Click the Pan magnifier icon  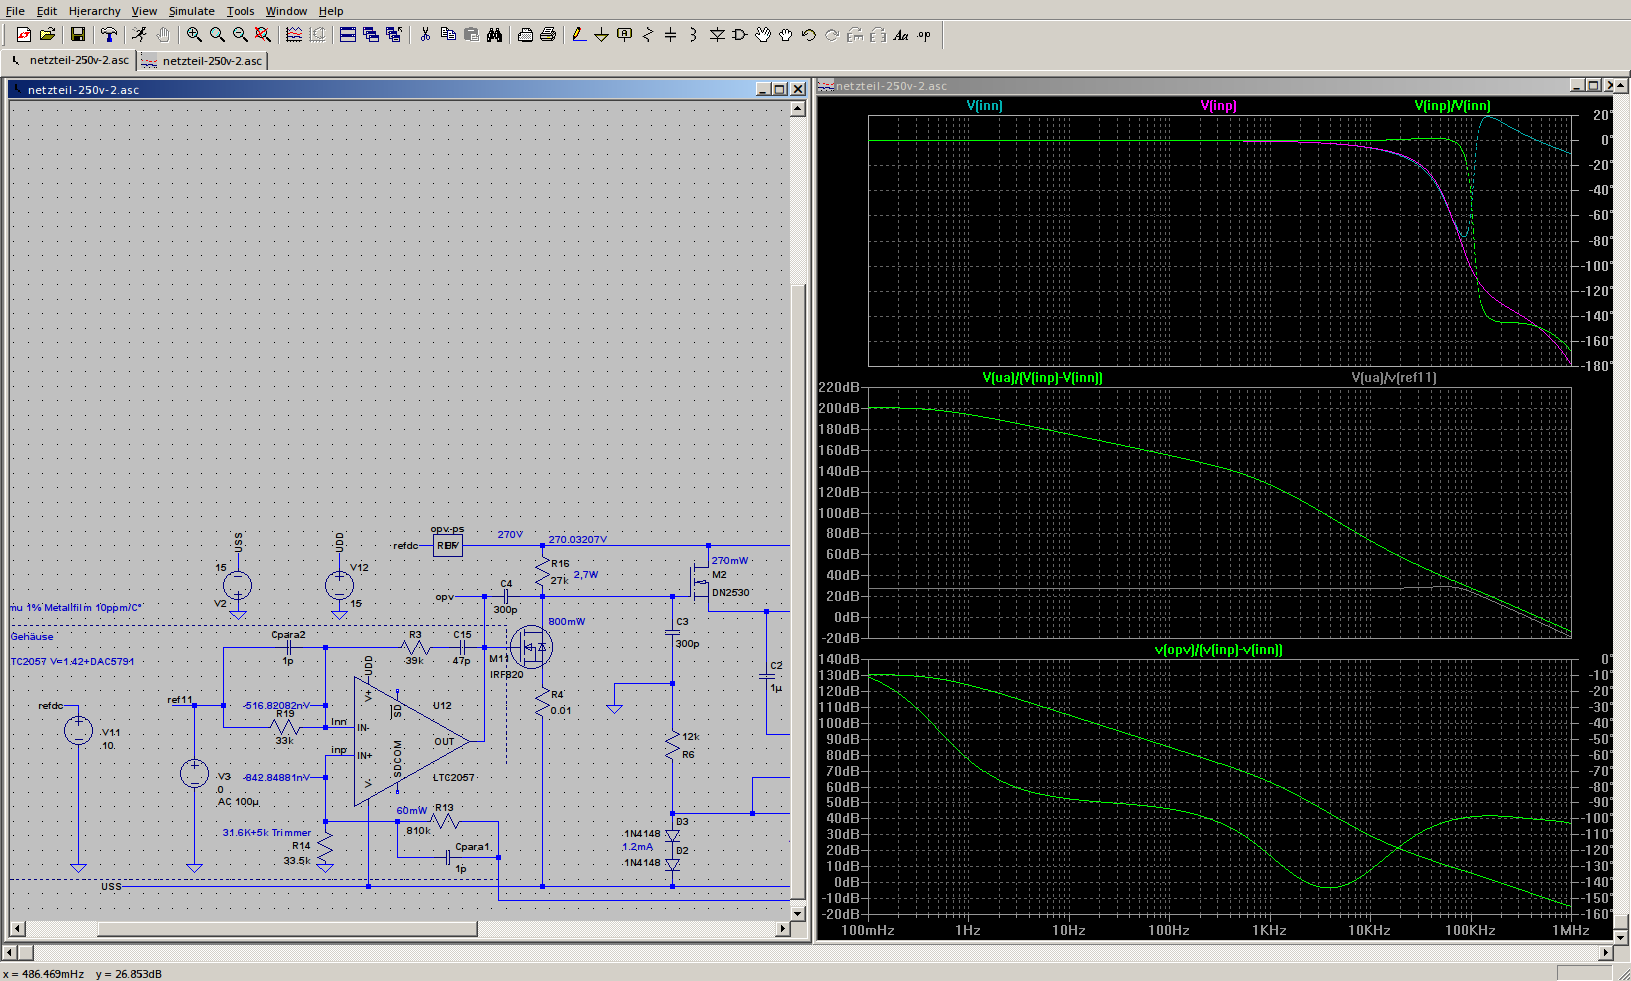(217, 35)
